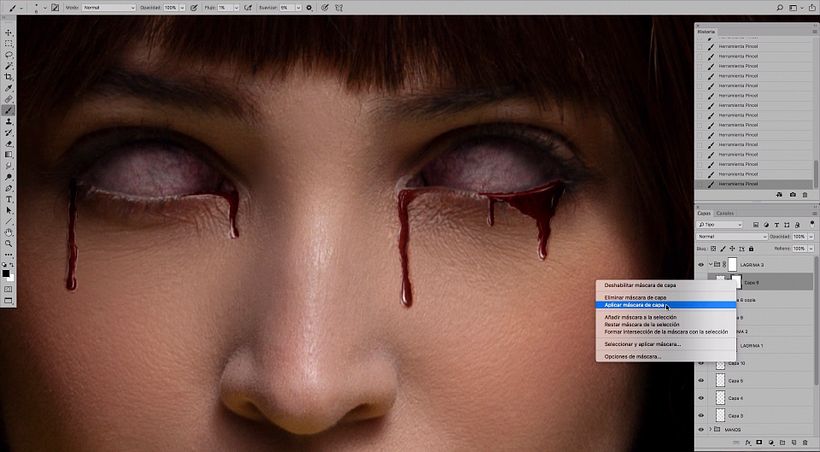Select the Crop tool
The image size is (820, 452).
click(8, 77)
